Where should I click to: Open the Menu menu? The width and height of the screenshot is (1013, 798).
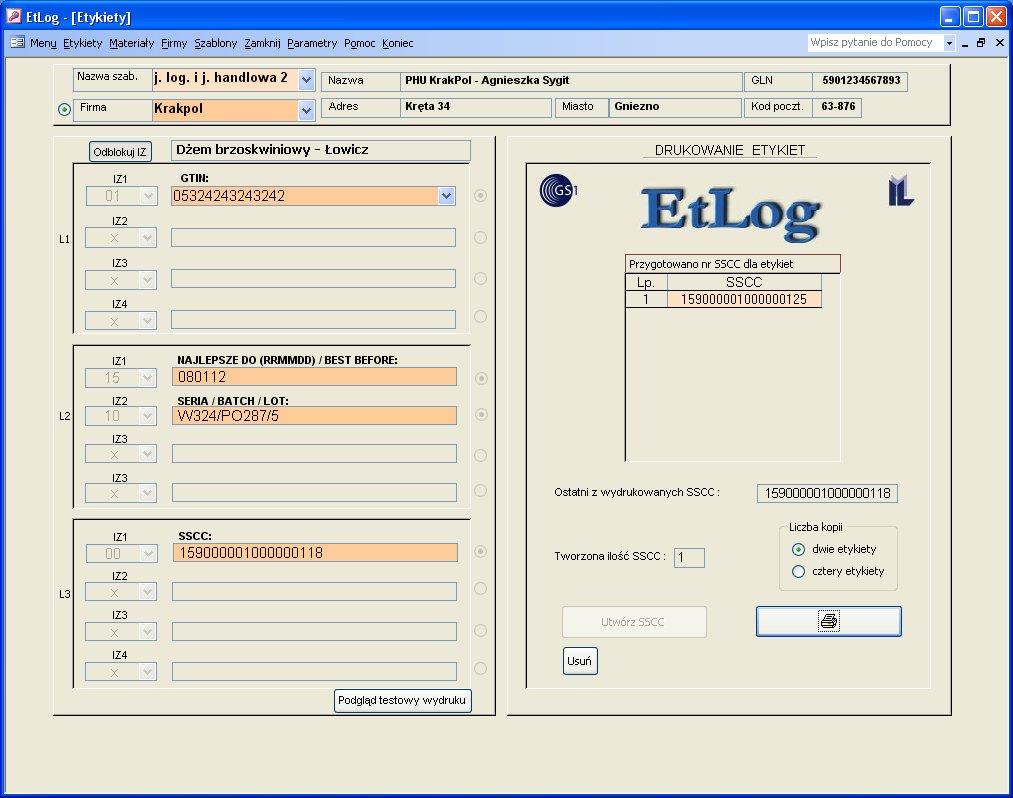click(x=43, y=43)
